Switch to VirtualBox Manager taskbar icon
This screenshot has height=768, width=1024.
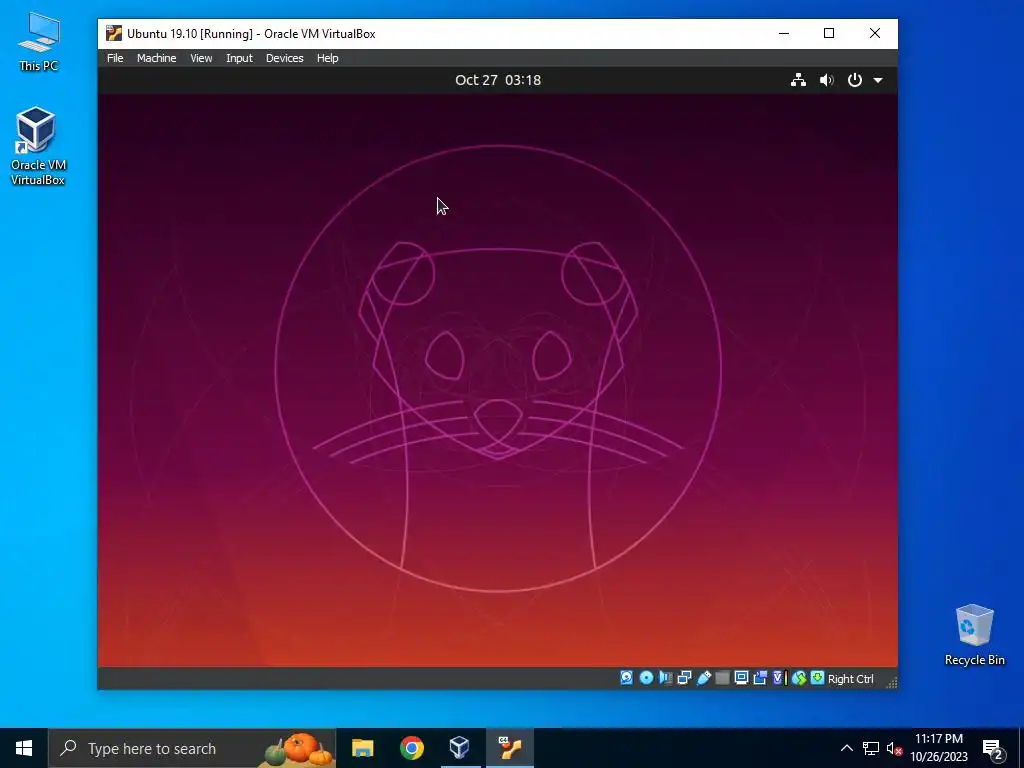(x=460, y=748)
